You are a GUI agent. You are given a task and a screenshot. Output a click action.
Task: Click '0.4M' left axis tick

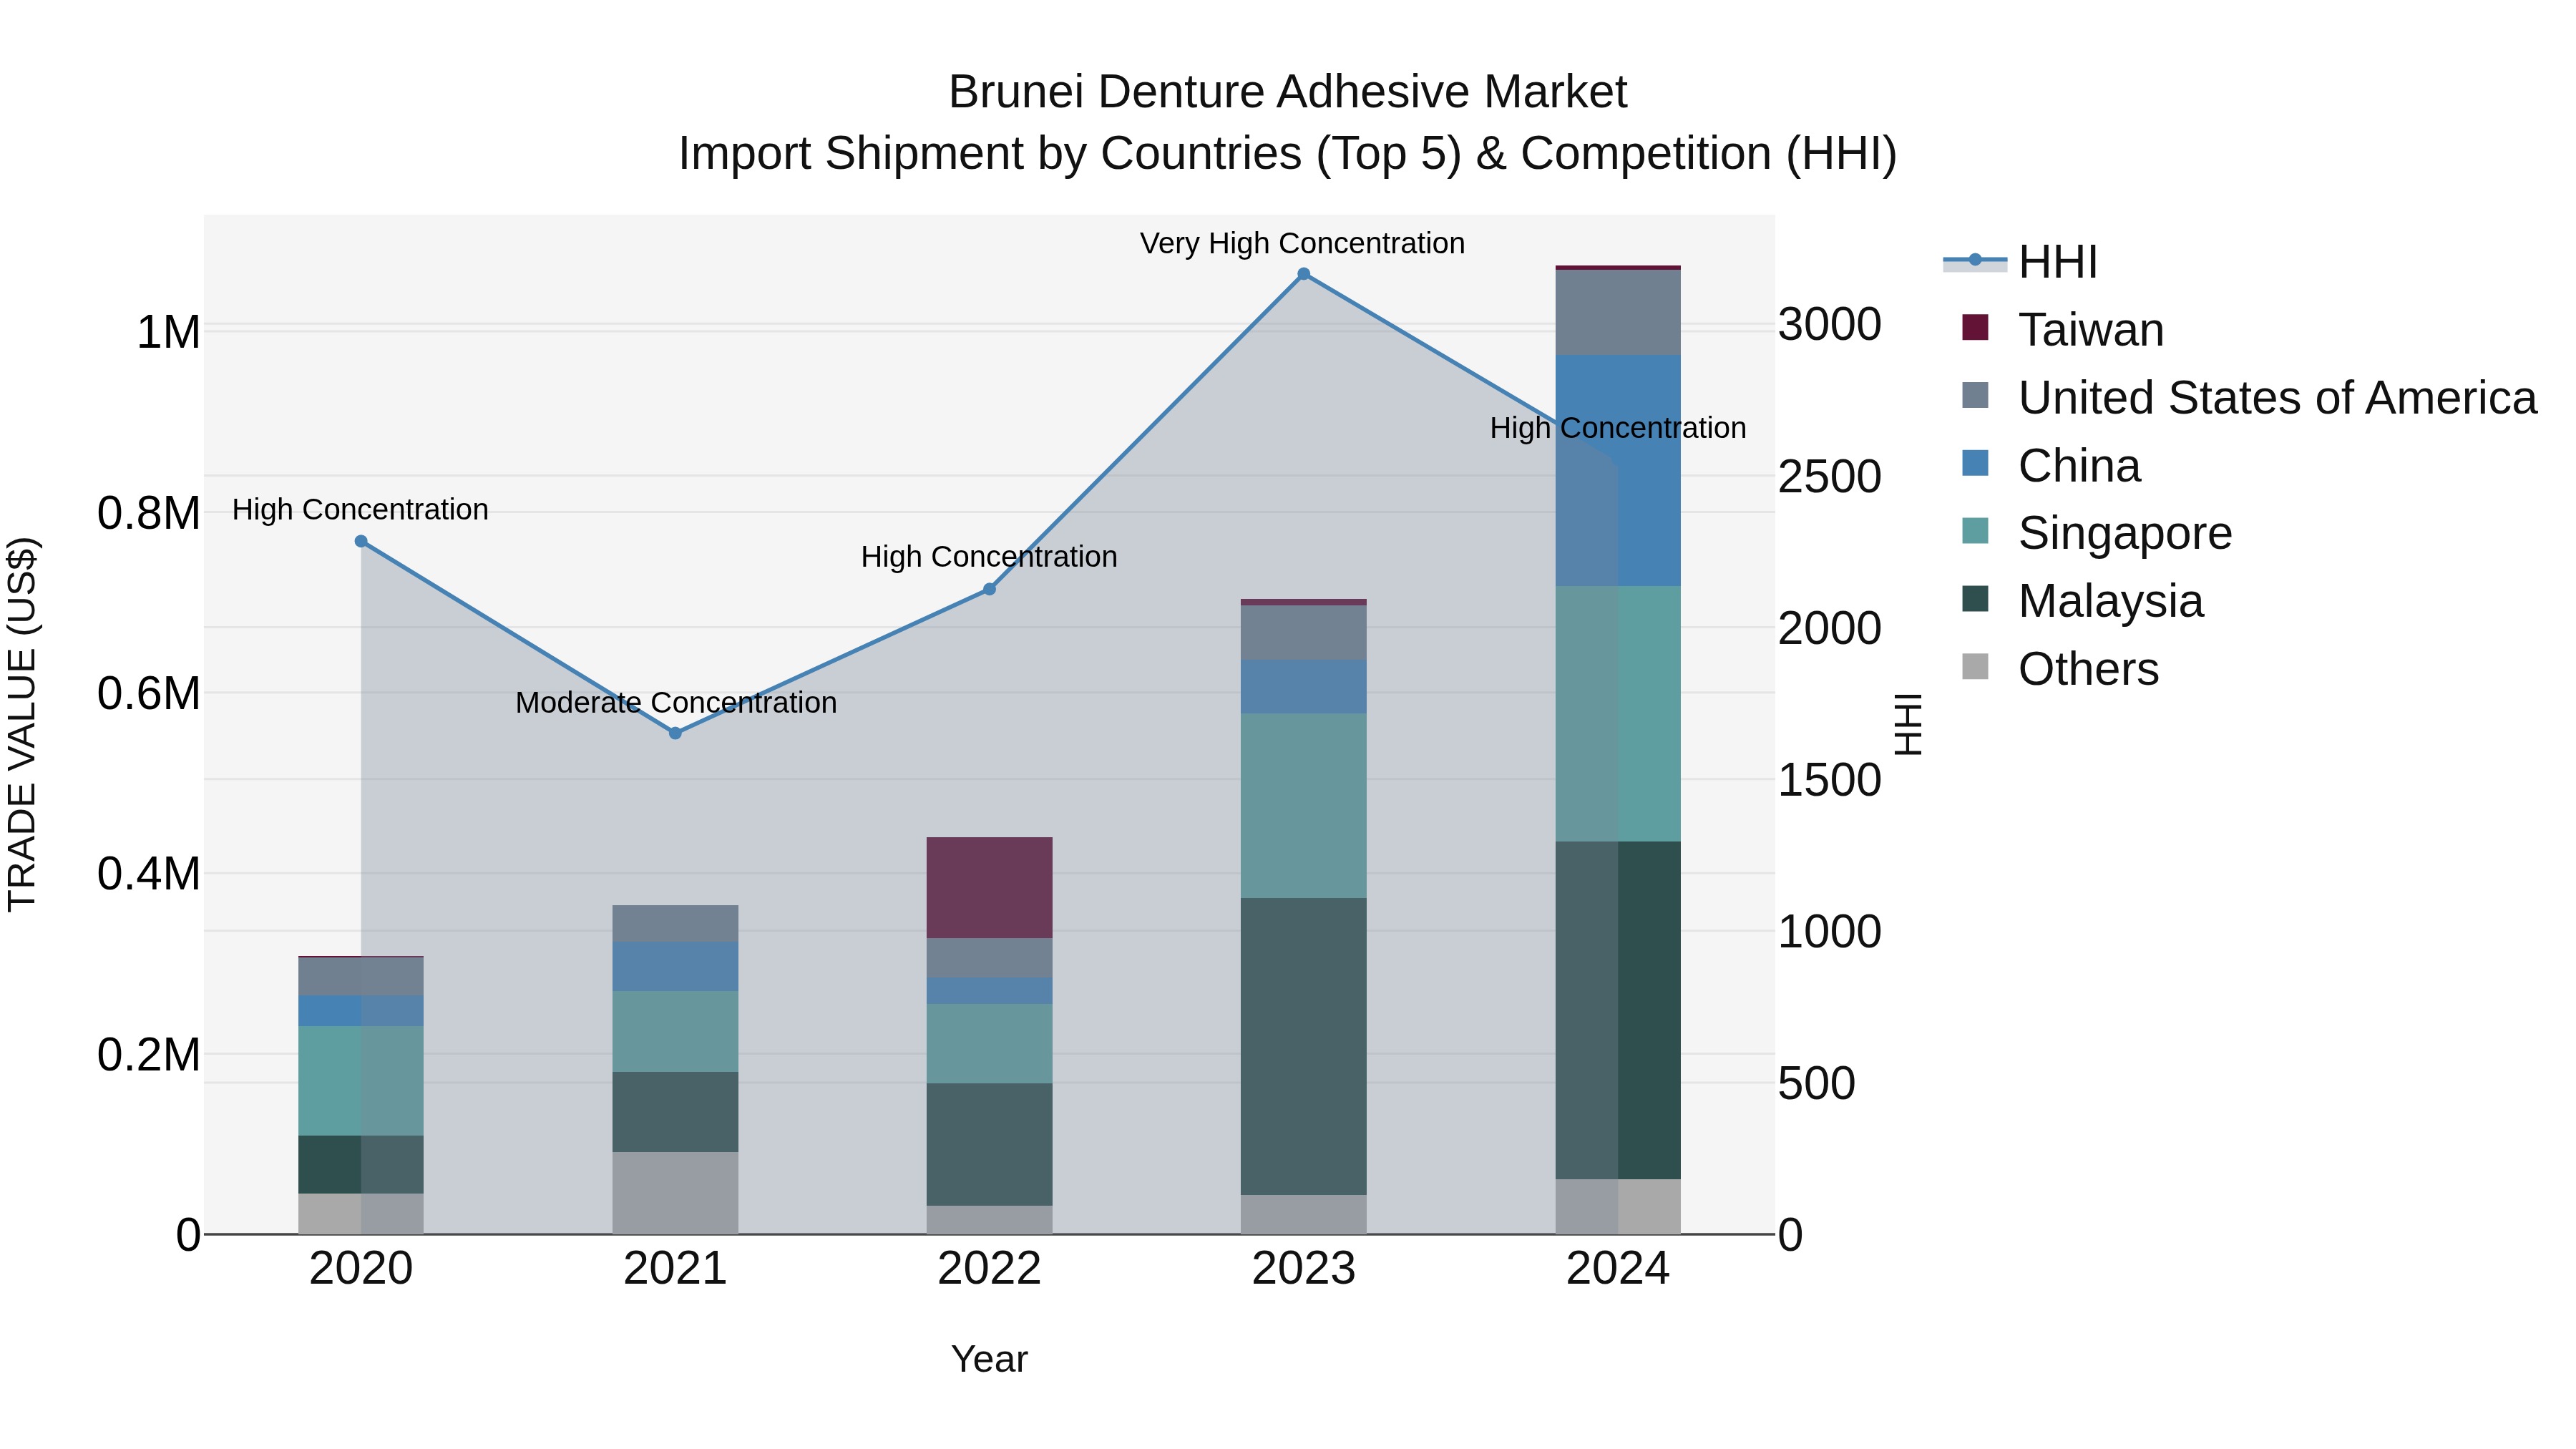(149, 874)
